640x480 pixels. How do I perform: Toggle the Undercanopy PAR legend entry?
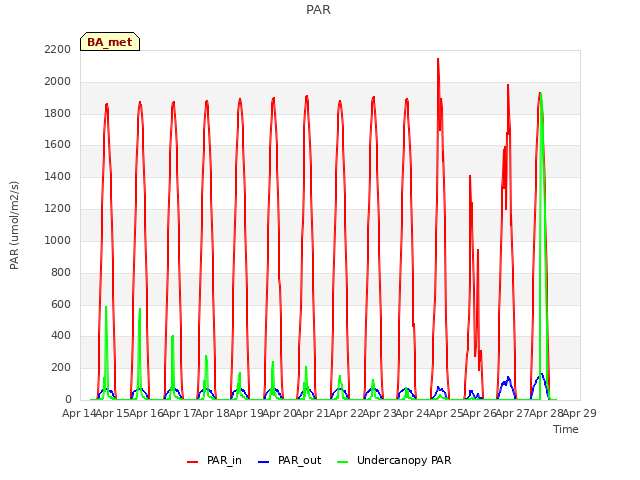(394, 460)
